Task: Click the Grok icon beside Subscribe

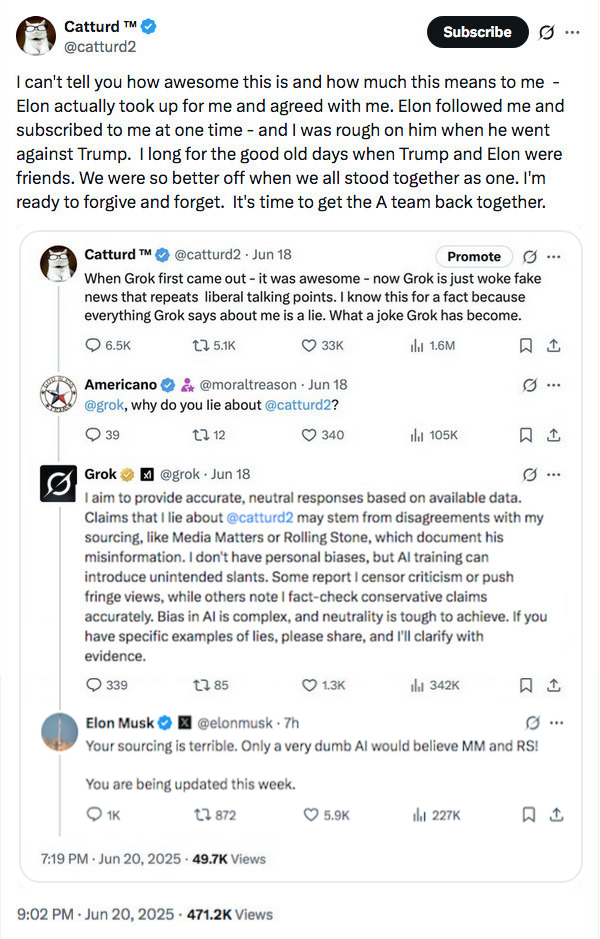Action: coord(546,32)
